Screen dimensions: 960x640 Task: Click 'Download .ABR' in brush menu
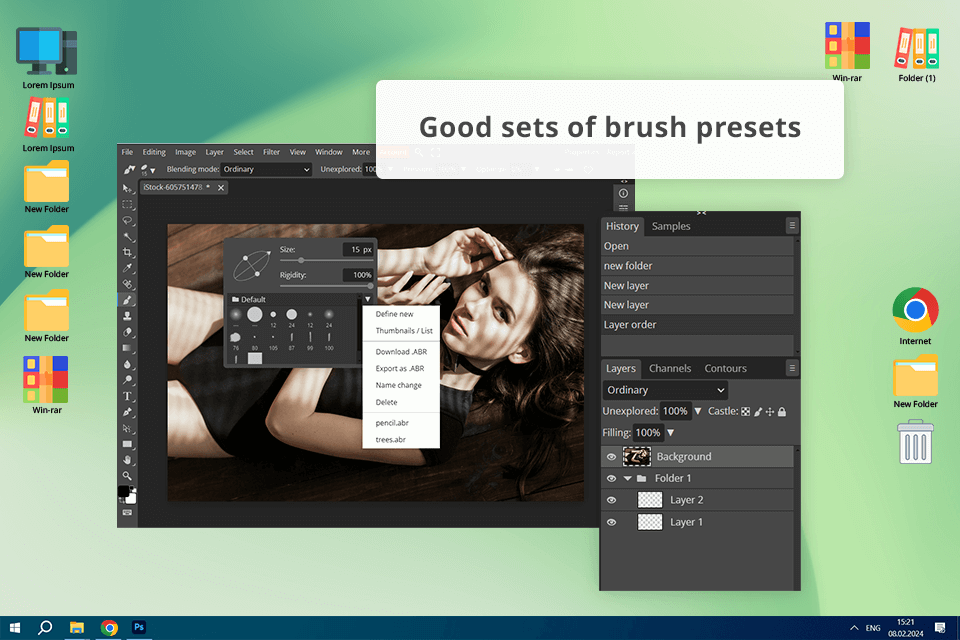point(399,352)
